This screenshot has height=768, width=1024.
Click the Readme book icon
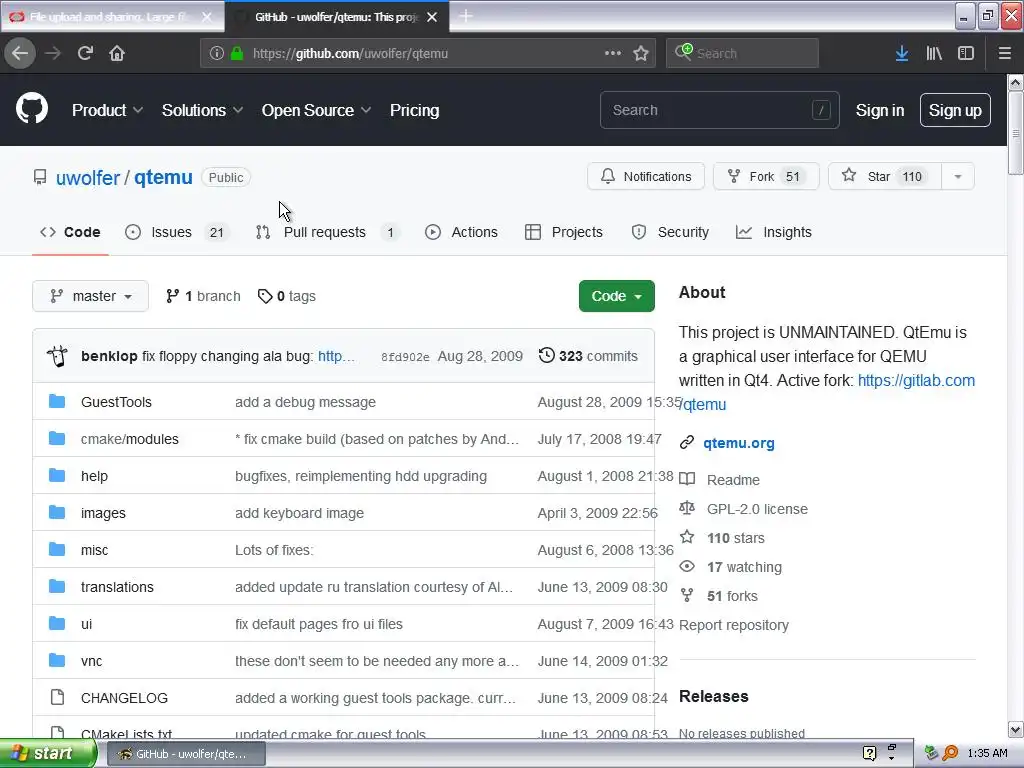click(x=687, y=479)
